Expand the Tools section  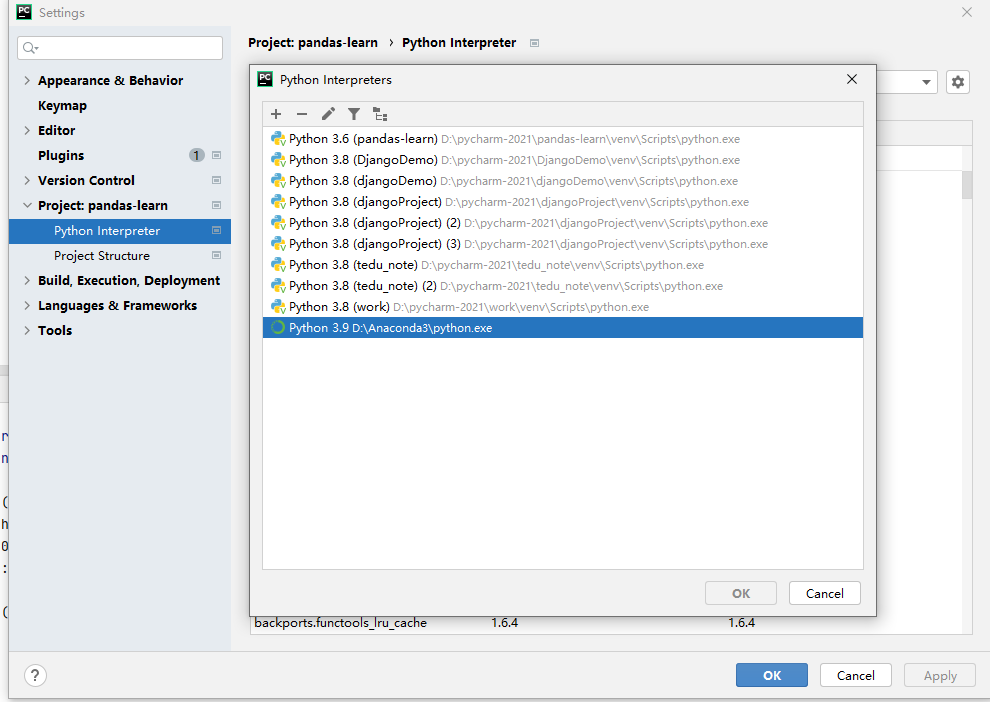(27, 330)
